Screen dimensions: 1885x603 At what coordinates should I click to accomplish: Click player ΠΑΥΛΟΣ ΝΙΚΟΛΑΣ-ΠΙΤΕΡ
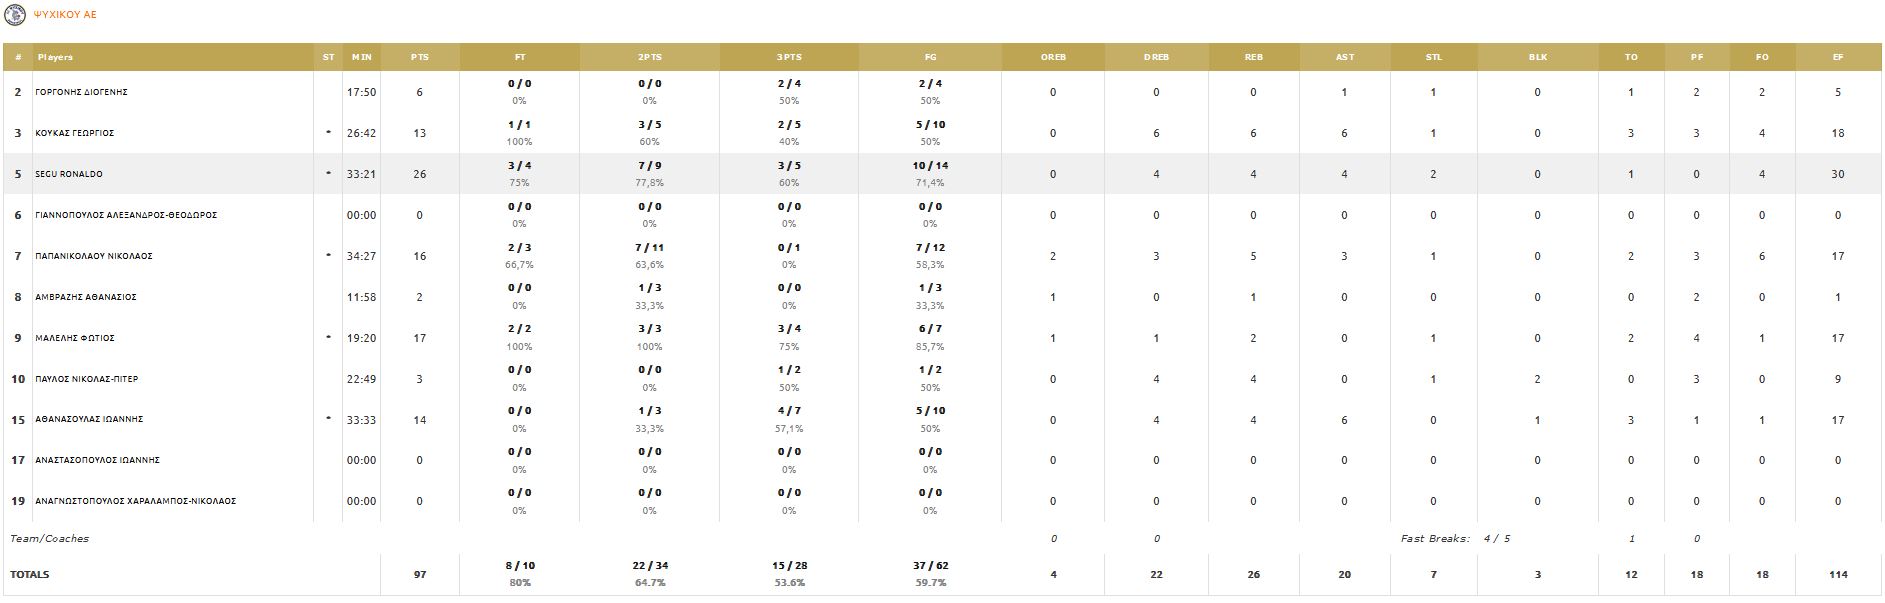[x=87, y=379]
